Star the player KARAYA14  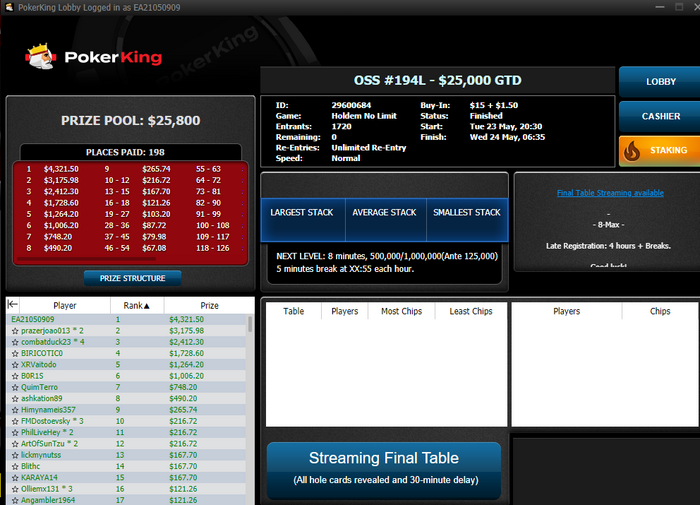click(x=15, y=478)
